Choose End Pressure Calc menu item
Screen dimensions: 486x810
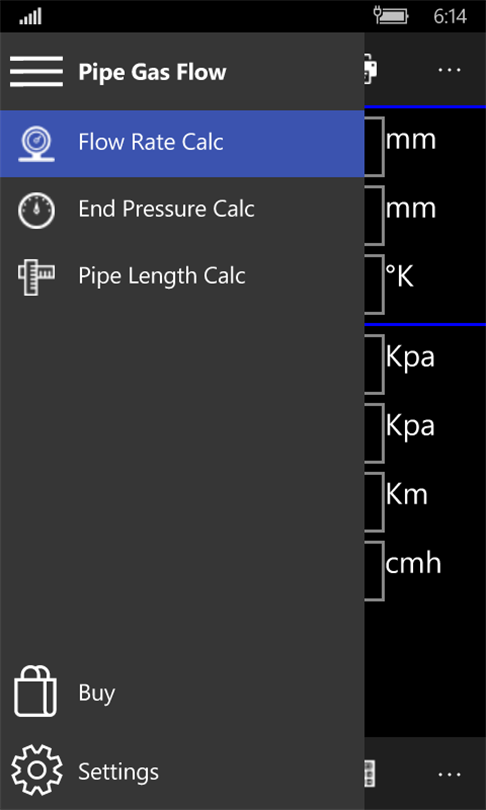(182, 210)
